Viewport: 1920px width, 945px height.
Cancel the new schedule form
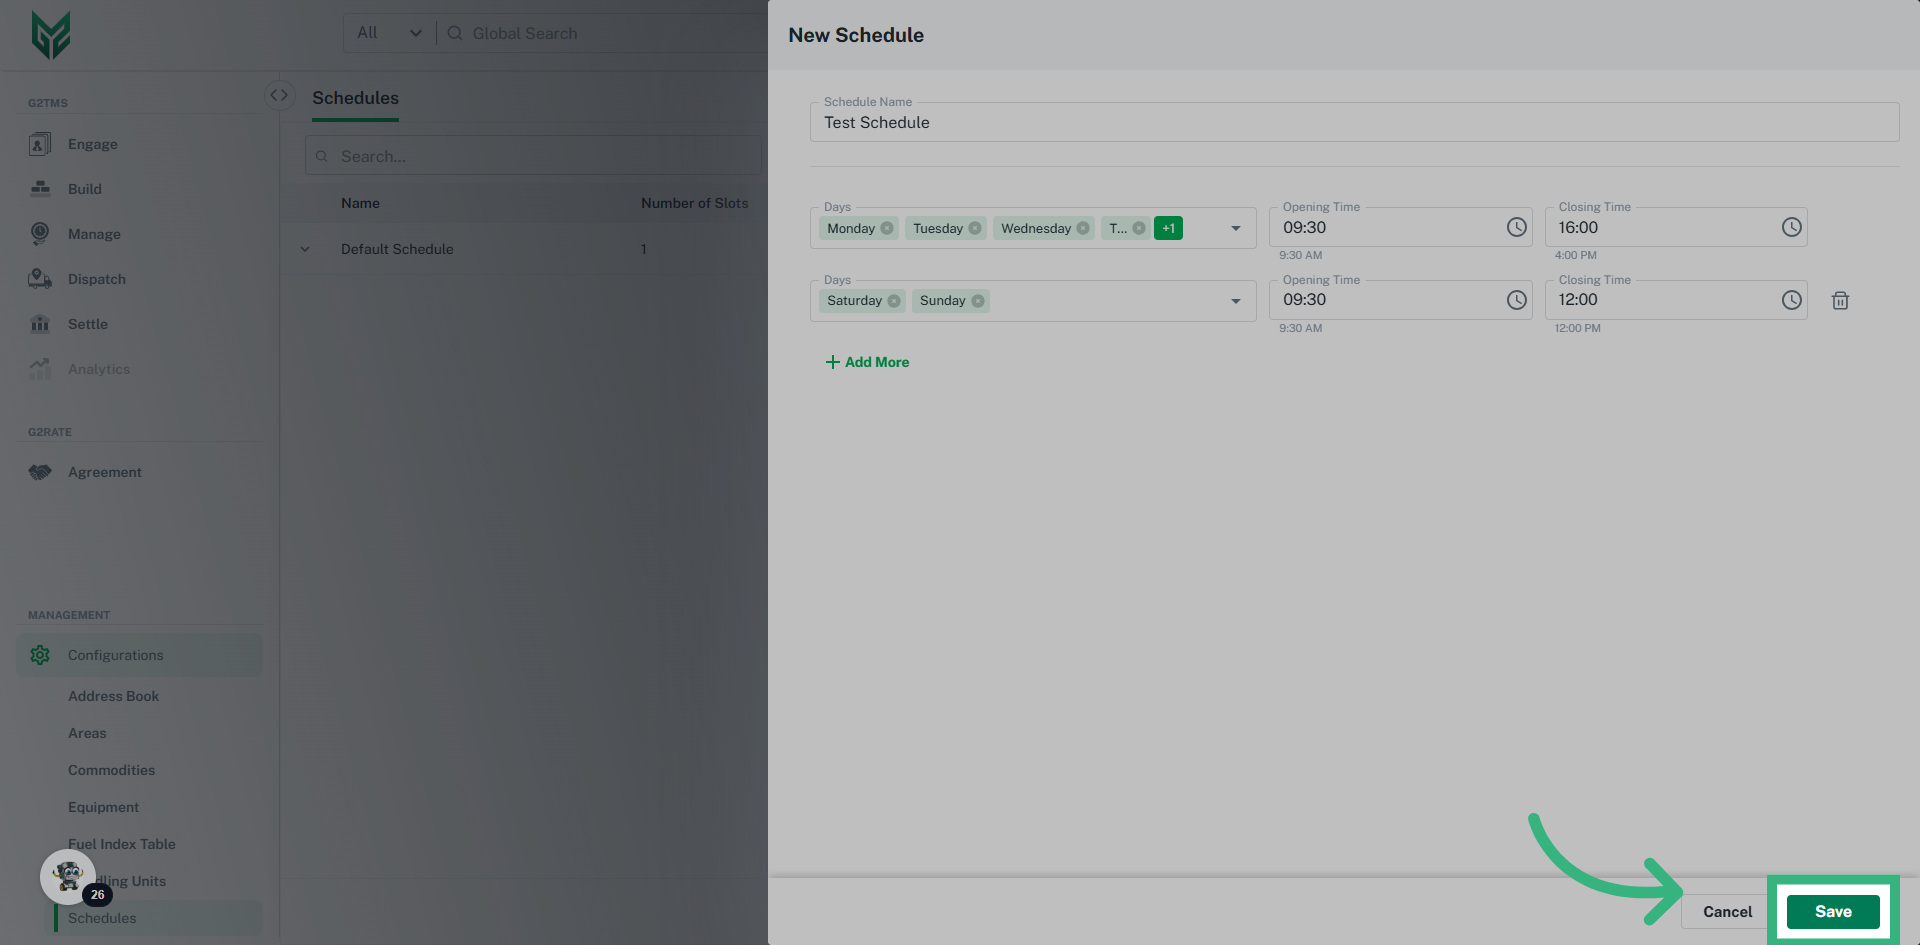pos(1726,911)
